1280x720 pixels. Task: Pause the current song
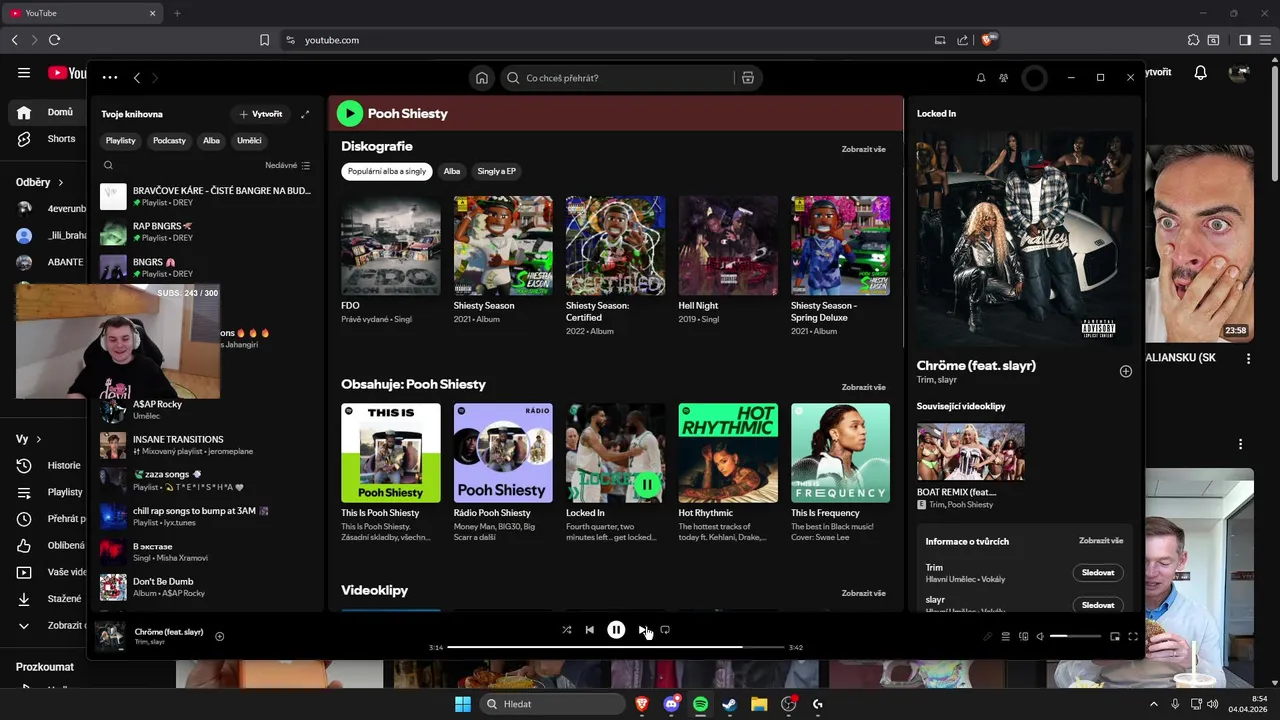point(616,630)
